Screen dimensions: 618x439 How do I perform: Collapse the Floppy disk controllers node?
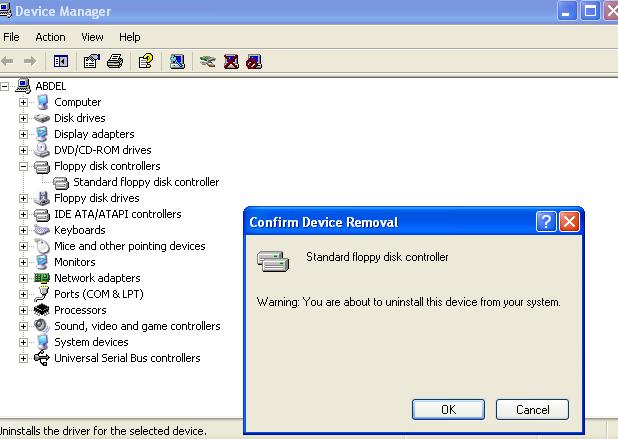[23, 166]
